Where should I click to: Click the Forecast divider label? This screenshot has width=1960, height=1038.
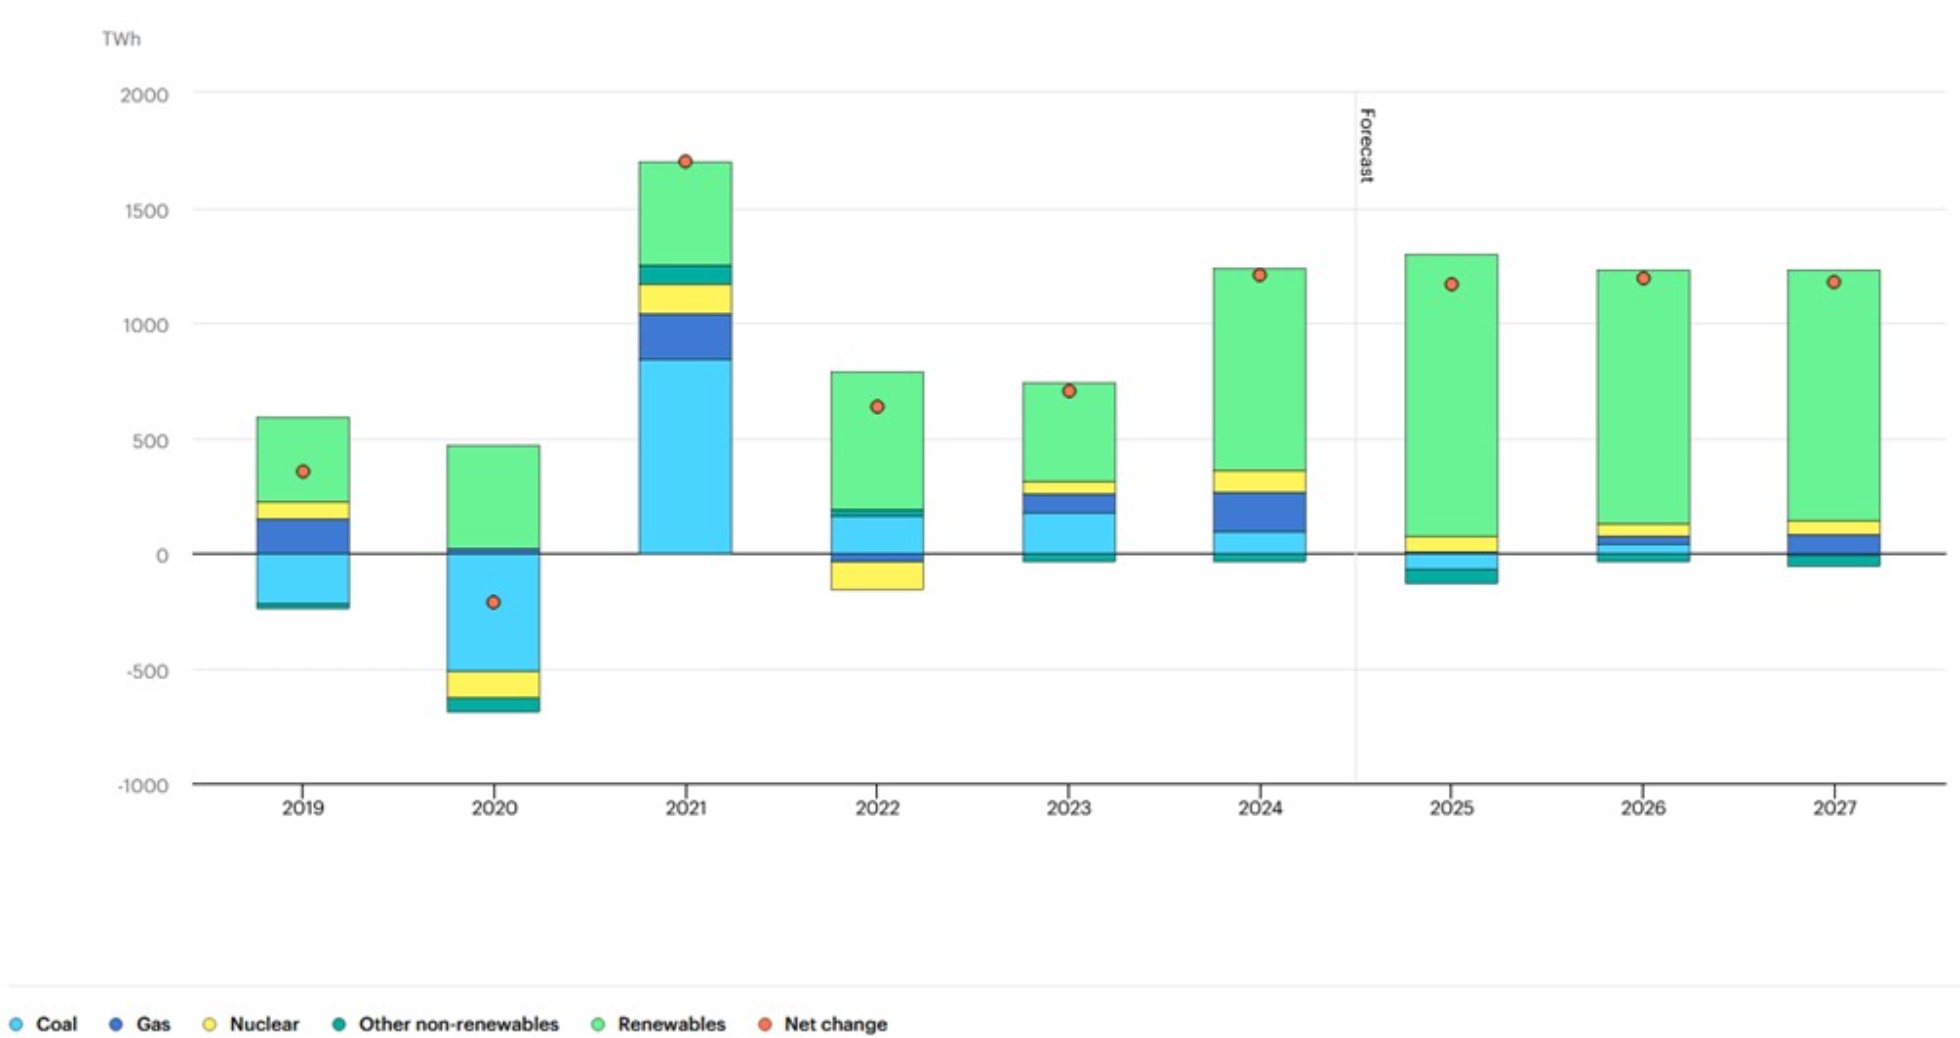click(1367, 145)
